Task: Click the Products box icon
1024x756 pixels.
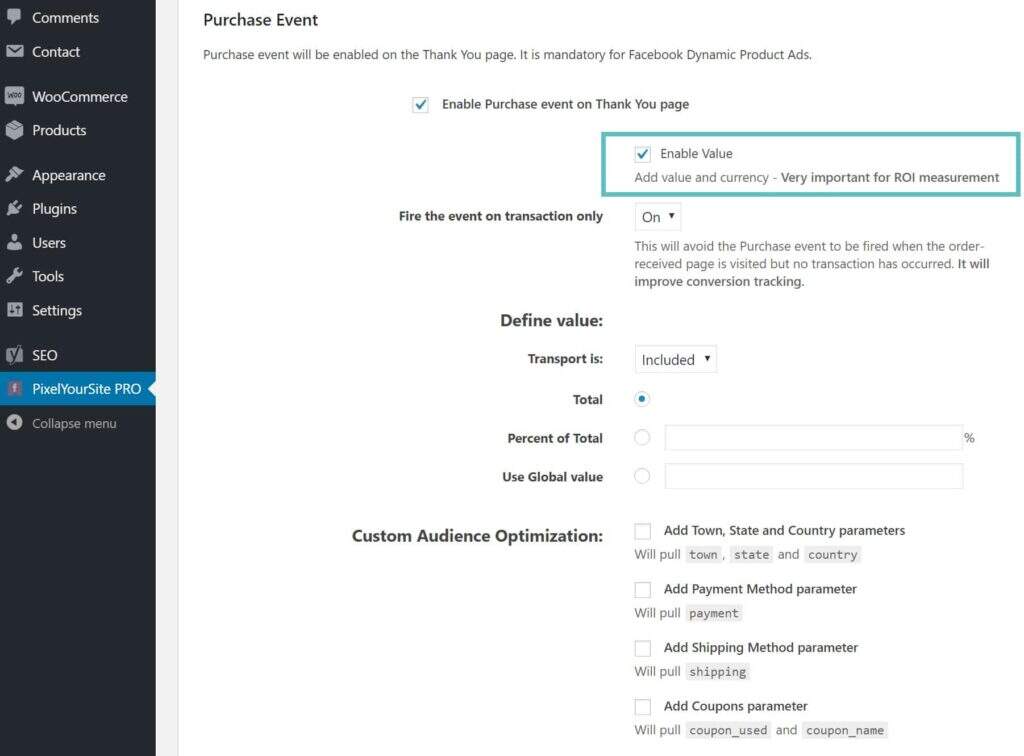Action: [14, 130]
